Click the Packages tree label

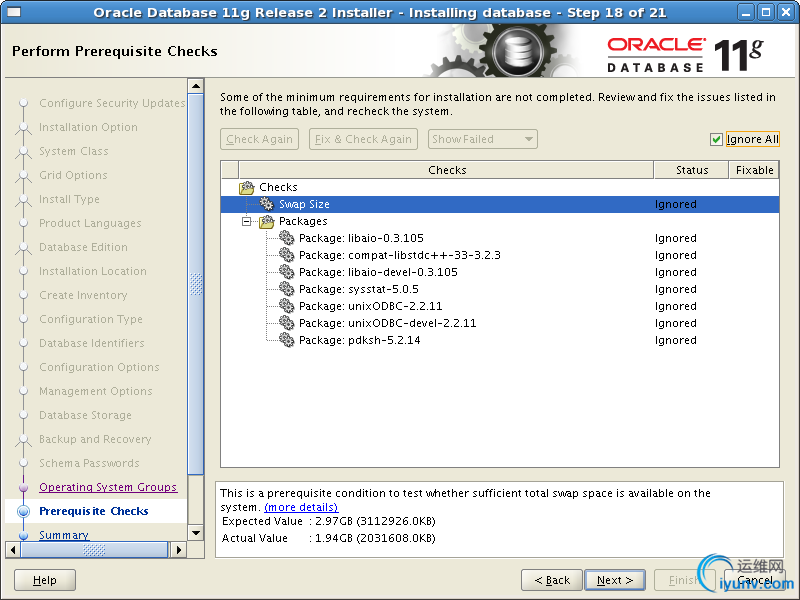pyautogui.click(x=303, y=221)
